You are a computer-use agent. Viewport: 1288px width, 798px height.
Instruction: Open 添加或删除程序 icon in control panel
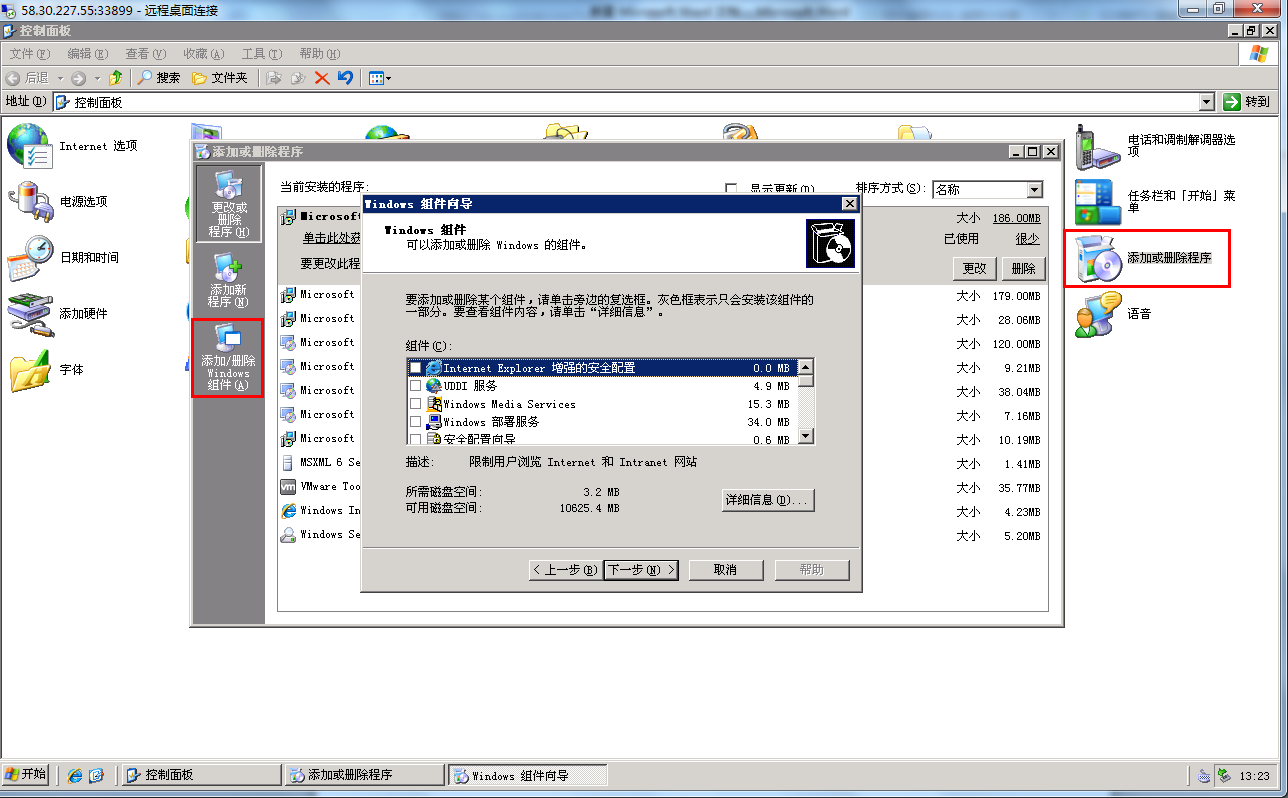pyautogui.click(x=1097, y=259)
